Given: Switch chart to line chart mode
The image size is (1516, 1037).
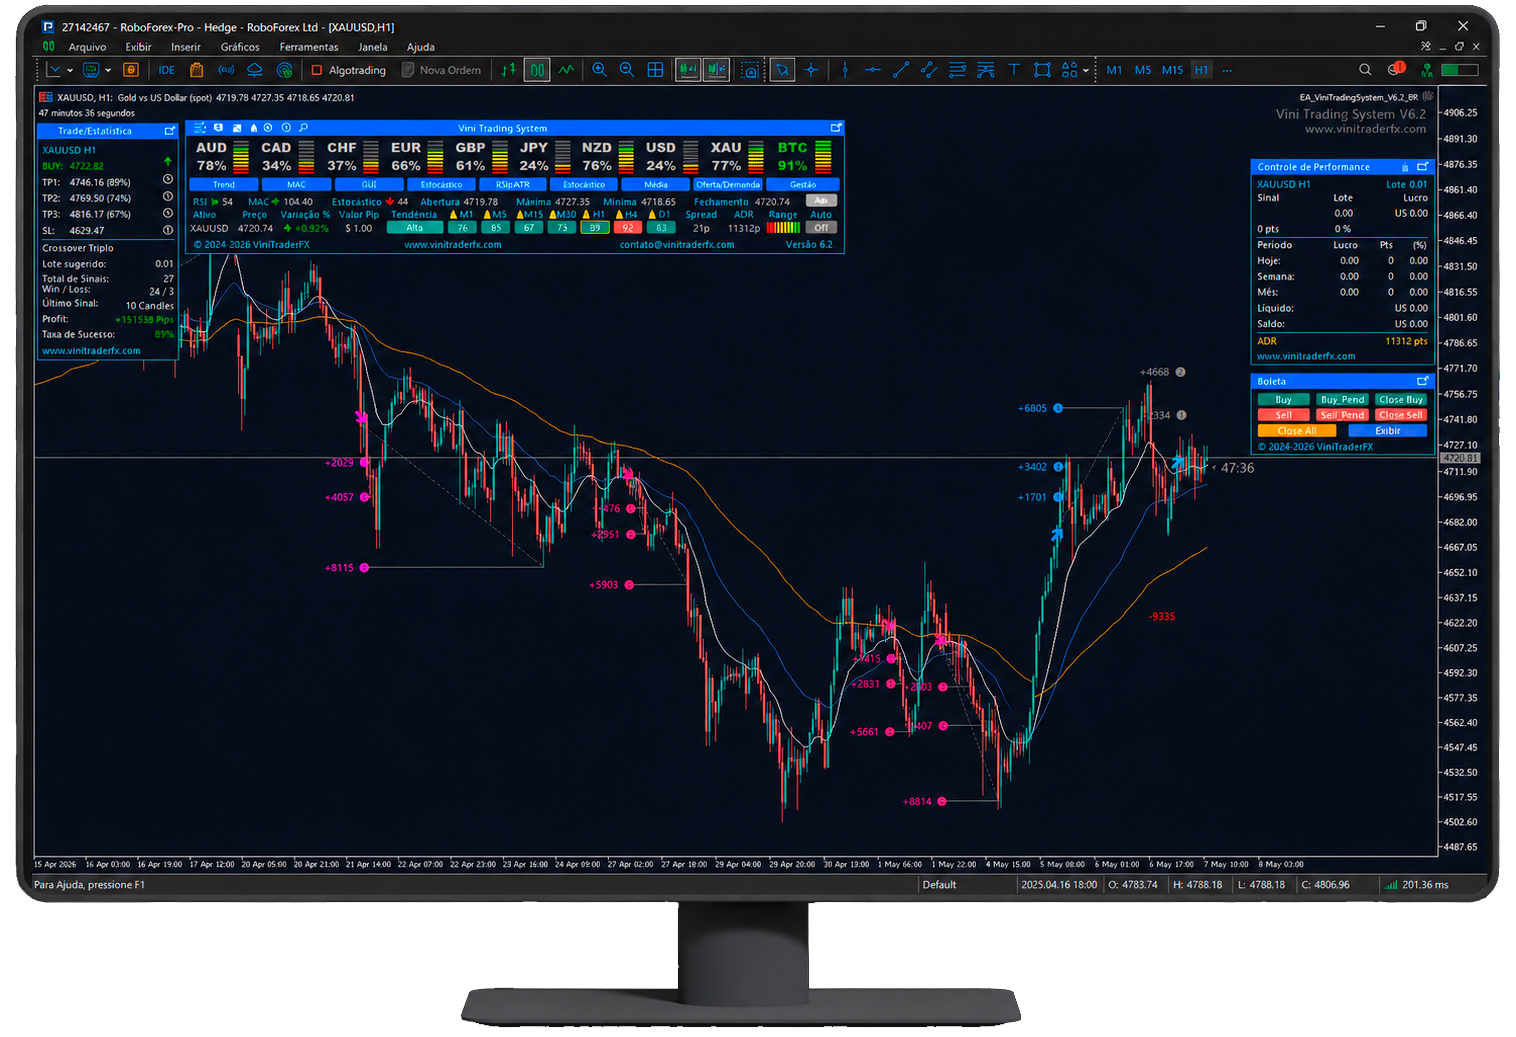Looking at the screenshot, I should pos(567,70).
